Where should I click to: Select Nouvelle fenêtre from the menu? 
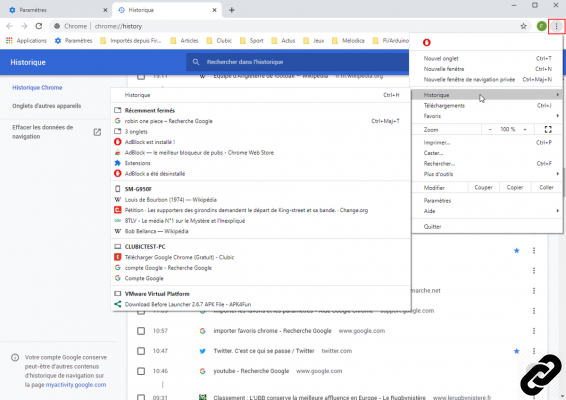tap(487, 69)
